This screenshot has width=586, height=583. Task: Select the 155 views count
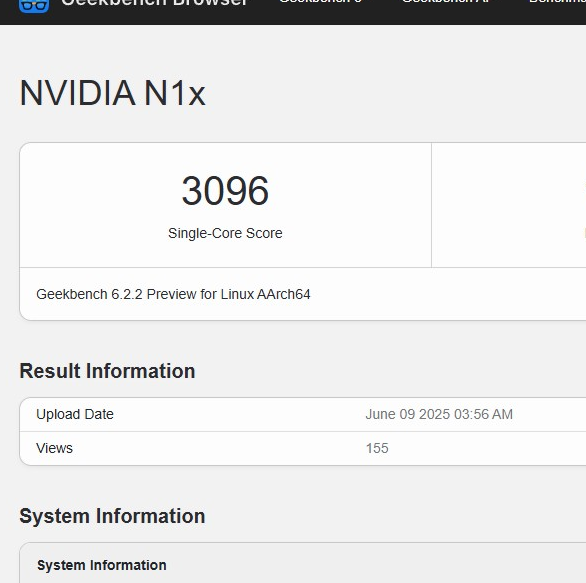[x=377, y=448]
